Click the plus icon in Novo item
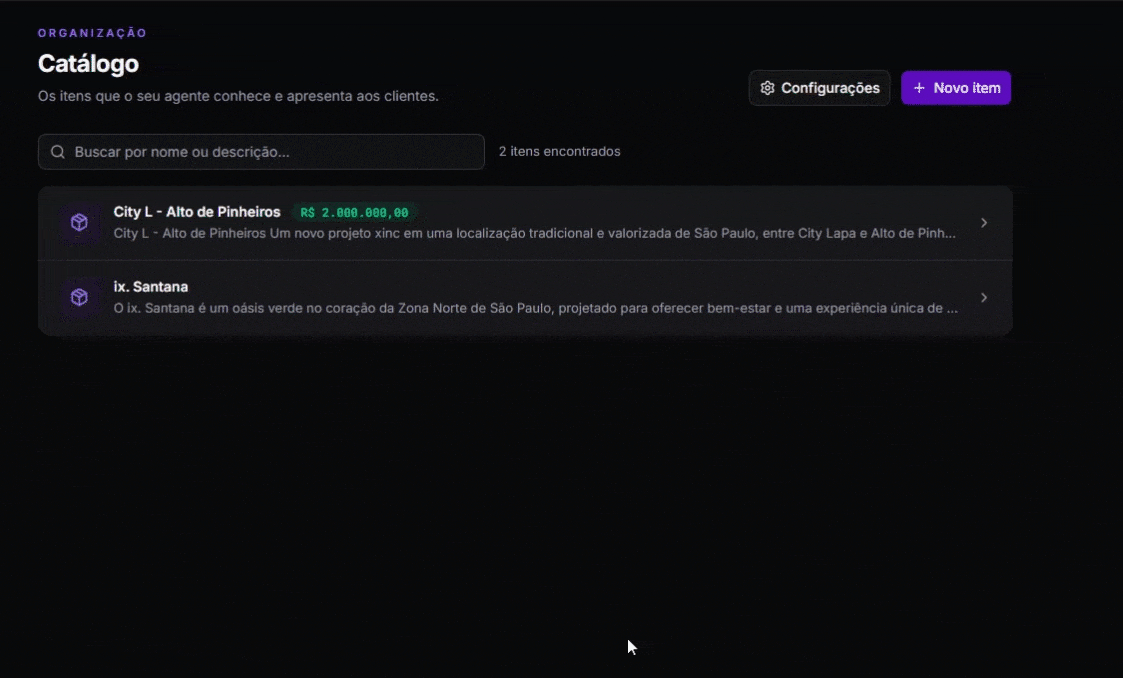 pyautogui.click(x=920, y=88)
